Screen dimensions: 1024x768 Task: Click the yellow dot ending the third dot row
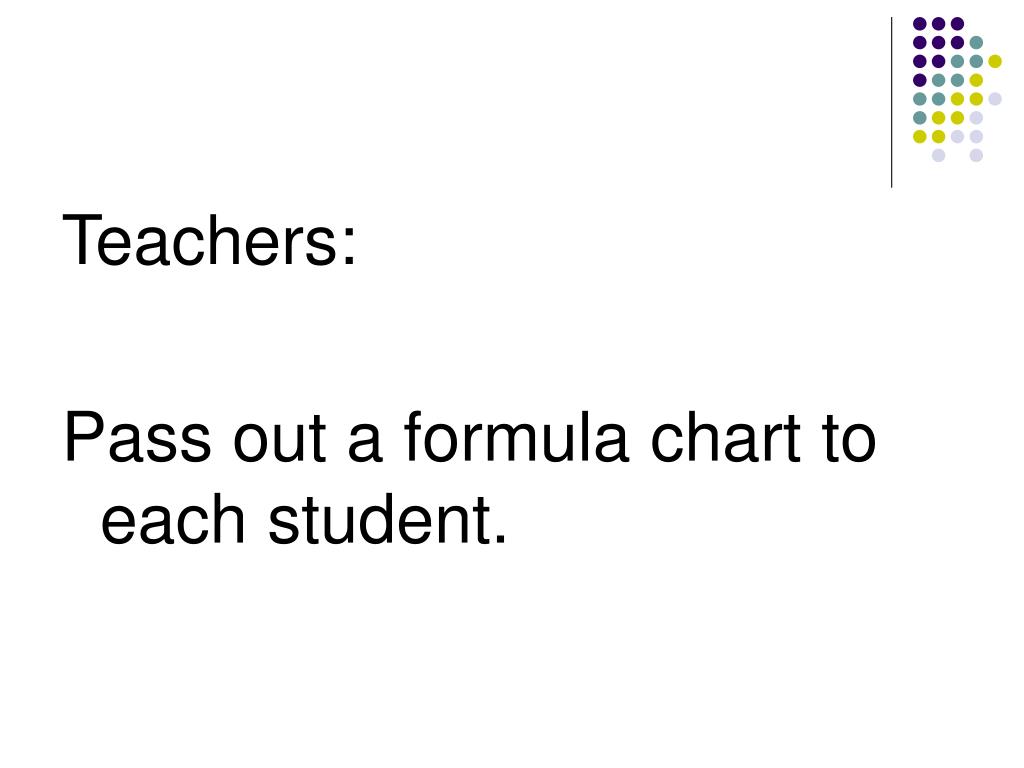coord(995,61)
